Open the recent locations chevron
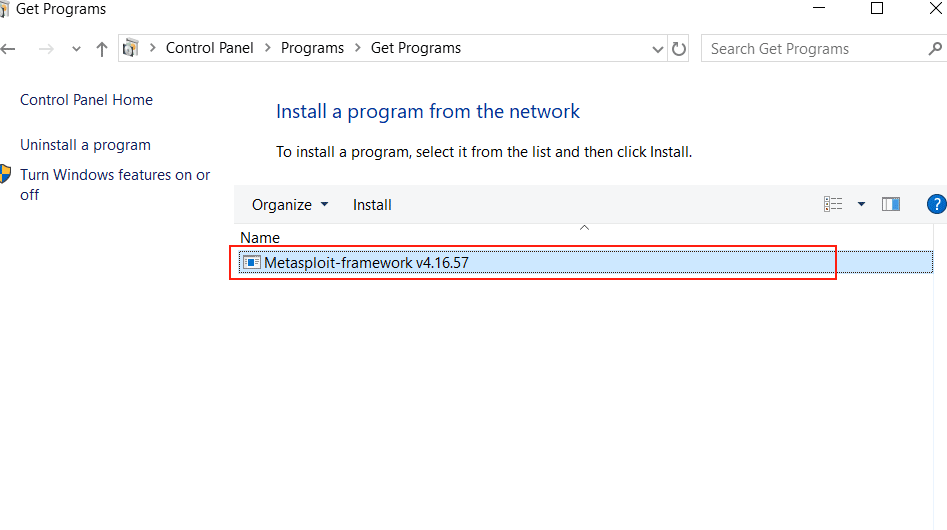Viewport: 947px width, 530px height. 76,49
